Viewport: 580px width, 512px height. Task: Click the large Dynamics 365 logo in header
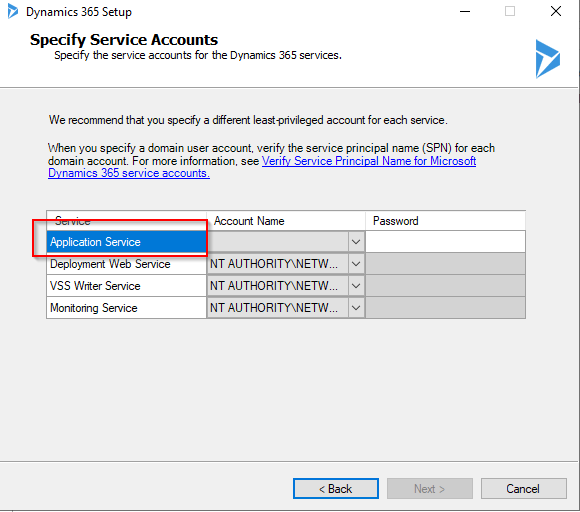tap(547, 59)
